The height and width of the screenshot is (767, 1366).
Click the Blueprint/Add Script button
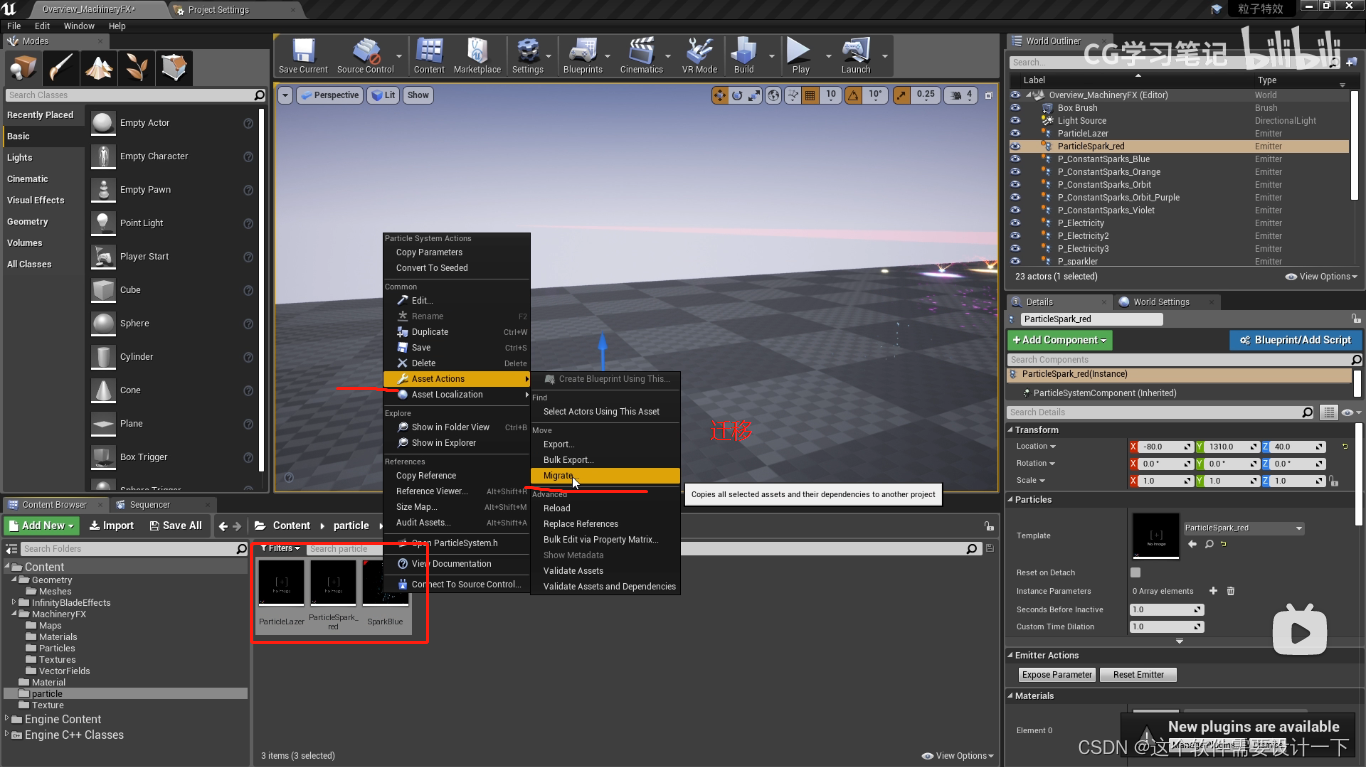click(x=1294, y=340)
